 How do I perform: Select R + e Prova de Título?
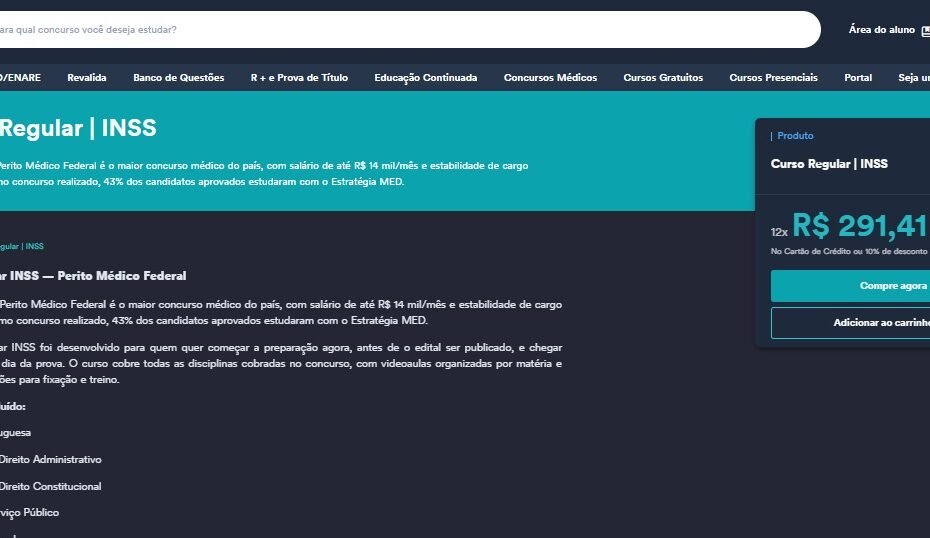[x=299, y=78]
